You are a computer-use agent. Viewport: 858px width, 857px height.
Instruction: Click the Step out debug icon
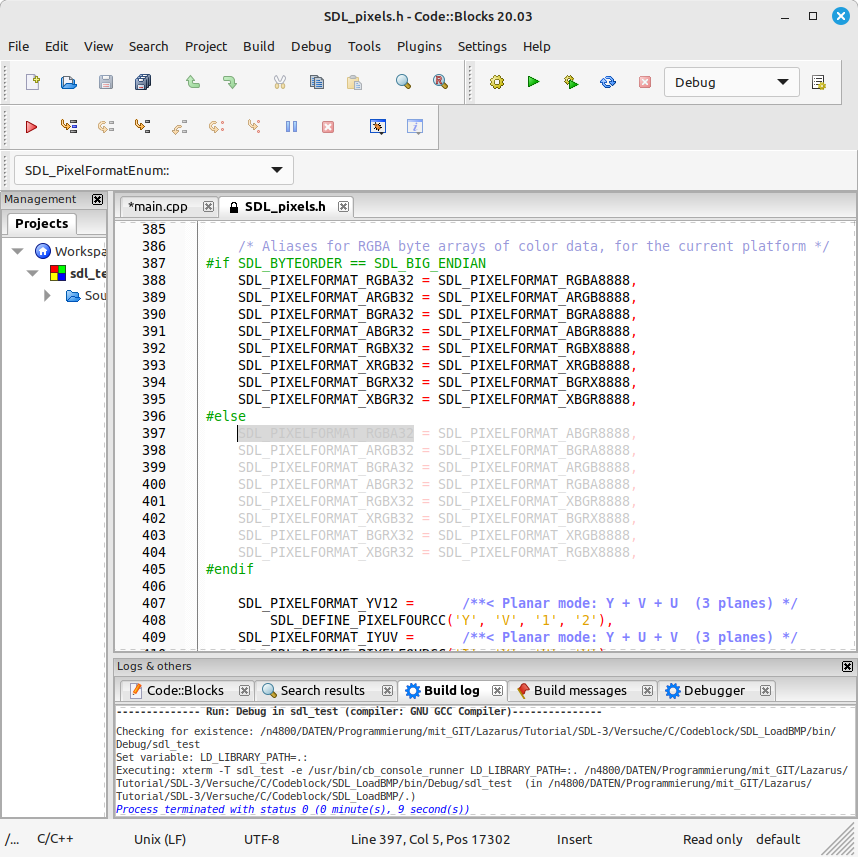[179, 127]
